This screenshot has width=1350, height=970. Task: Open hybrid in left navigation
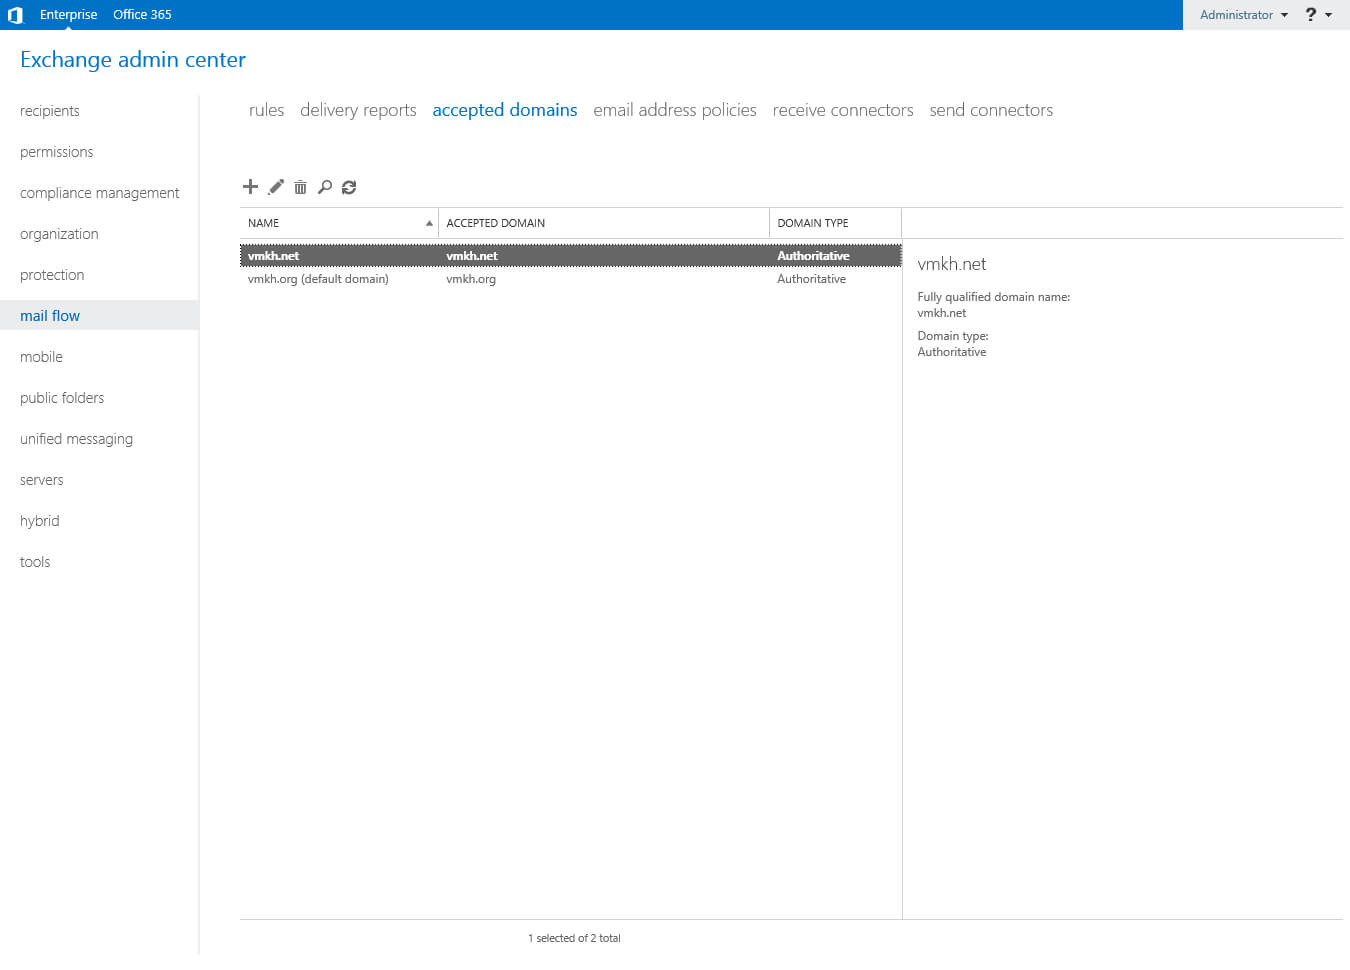coord(39,521)
